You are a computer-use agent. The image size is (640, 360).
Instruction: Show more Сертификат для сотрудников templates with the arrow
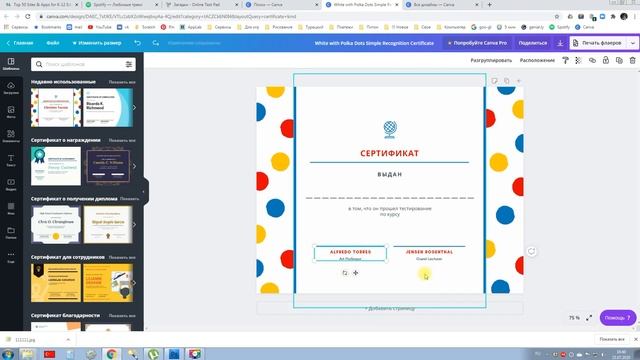pos(134,283)
